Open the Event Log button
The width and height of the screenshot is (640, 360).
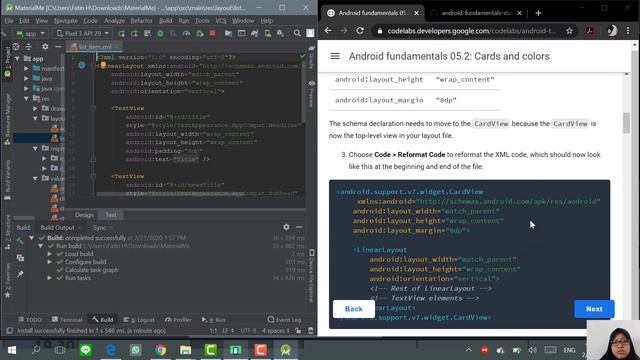coord(284,320)
